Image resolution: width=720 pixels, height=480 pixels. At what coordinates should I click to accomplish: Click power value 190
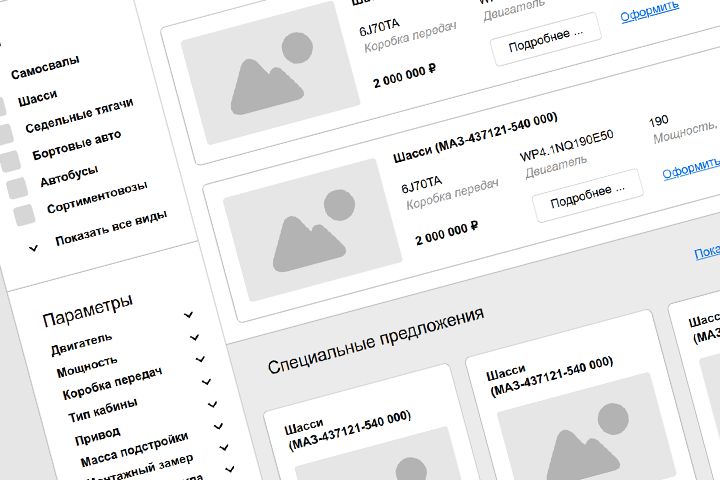[x=658, y=121]
